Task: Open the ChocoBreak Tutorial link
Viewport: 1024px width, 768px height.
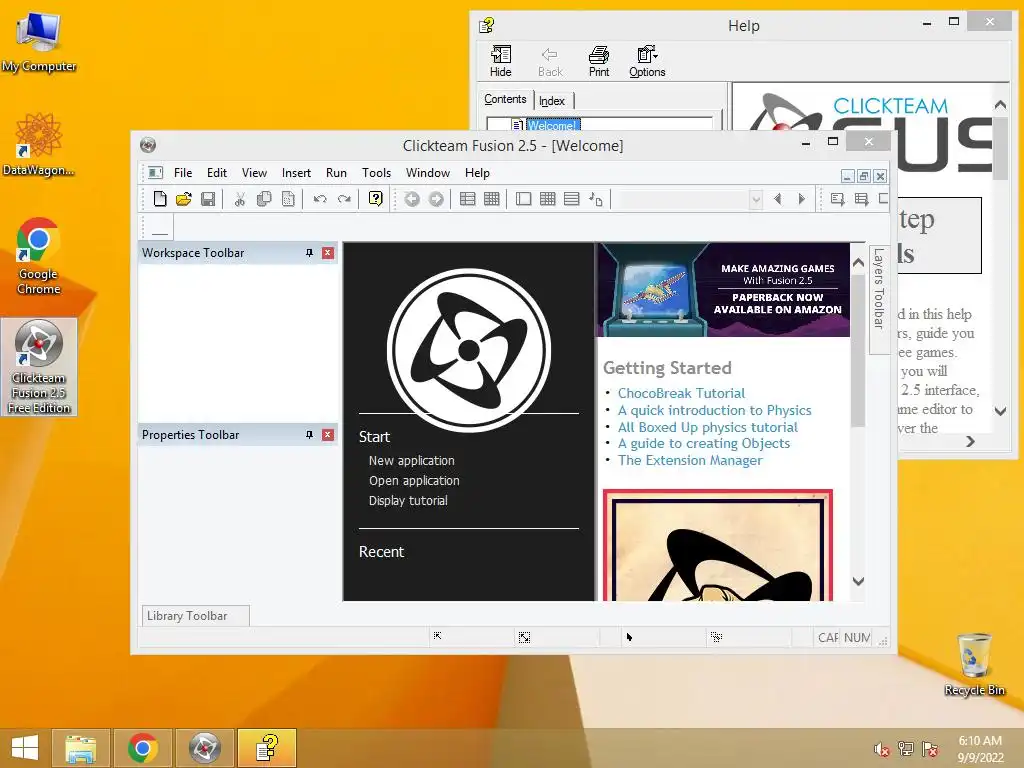Action: pyautogui.click(x=681, y=393)
